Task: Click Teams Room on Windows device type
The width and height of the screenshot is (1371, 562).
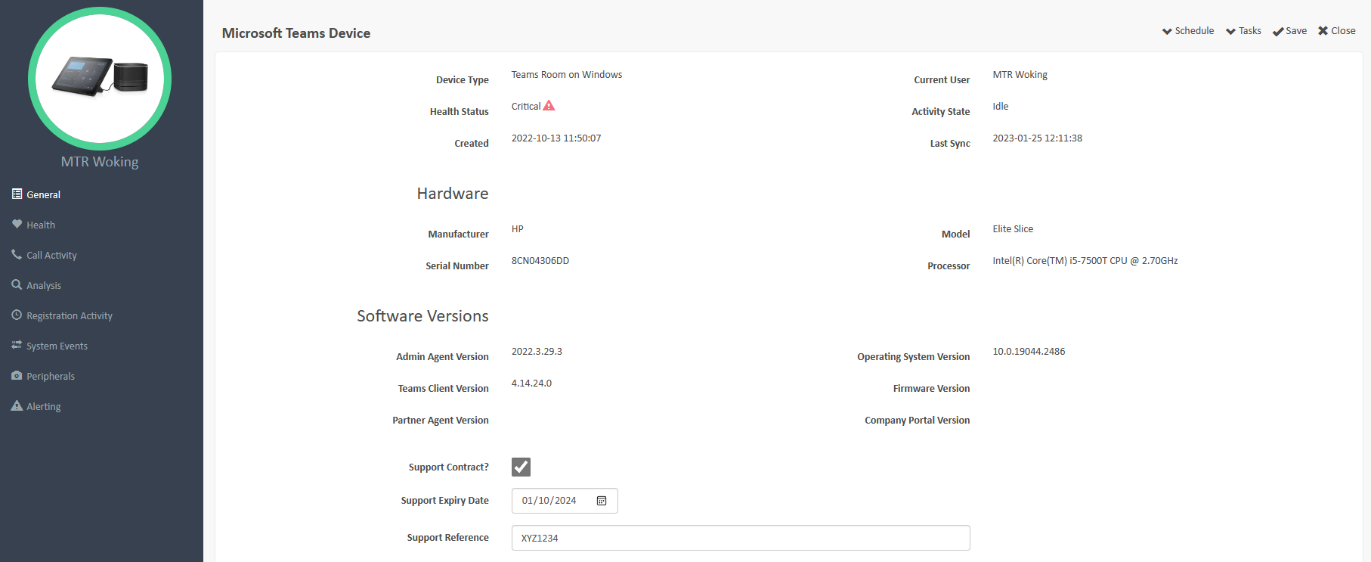Action: [x=566, y=75]
